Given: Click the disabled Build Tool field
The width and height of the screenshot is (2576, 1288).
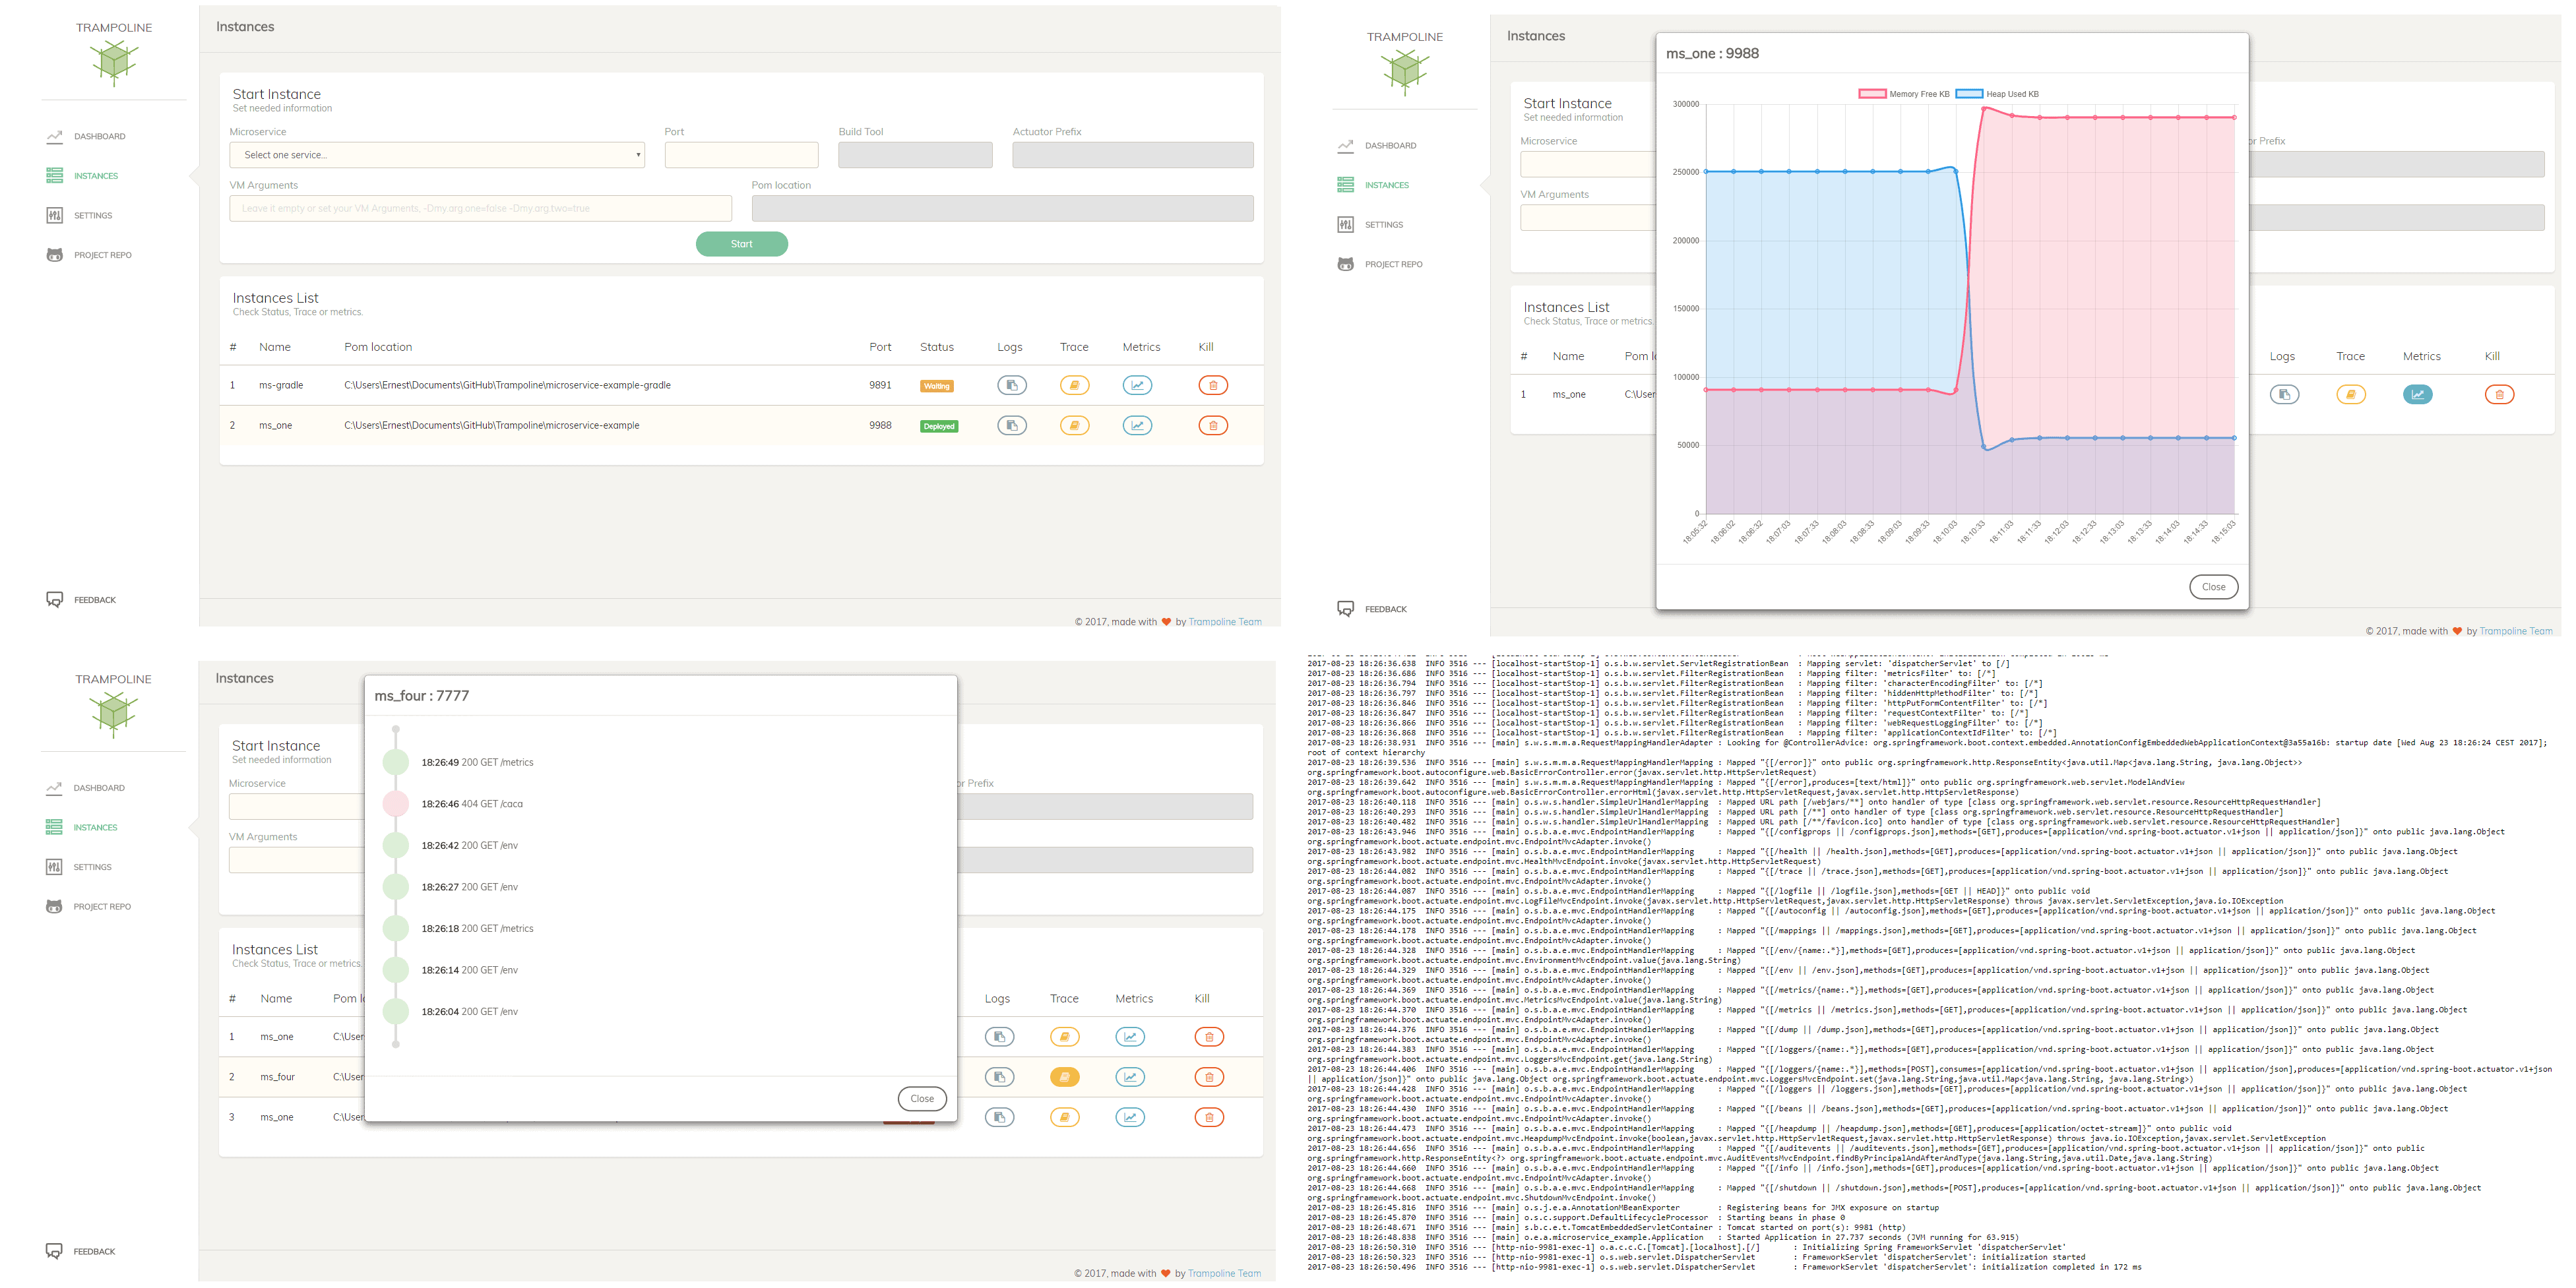Looking at the screenshot, I should click(x=915, y=155).
